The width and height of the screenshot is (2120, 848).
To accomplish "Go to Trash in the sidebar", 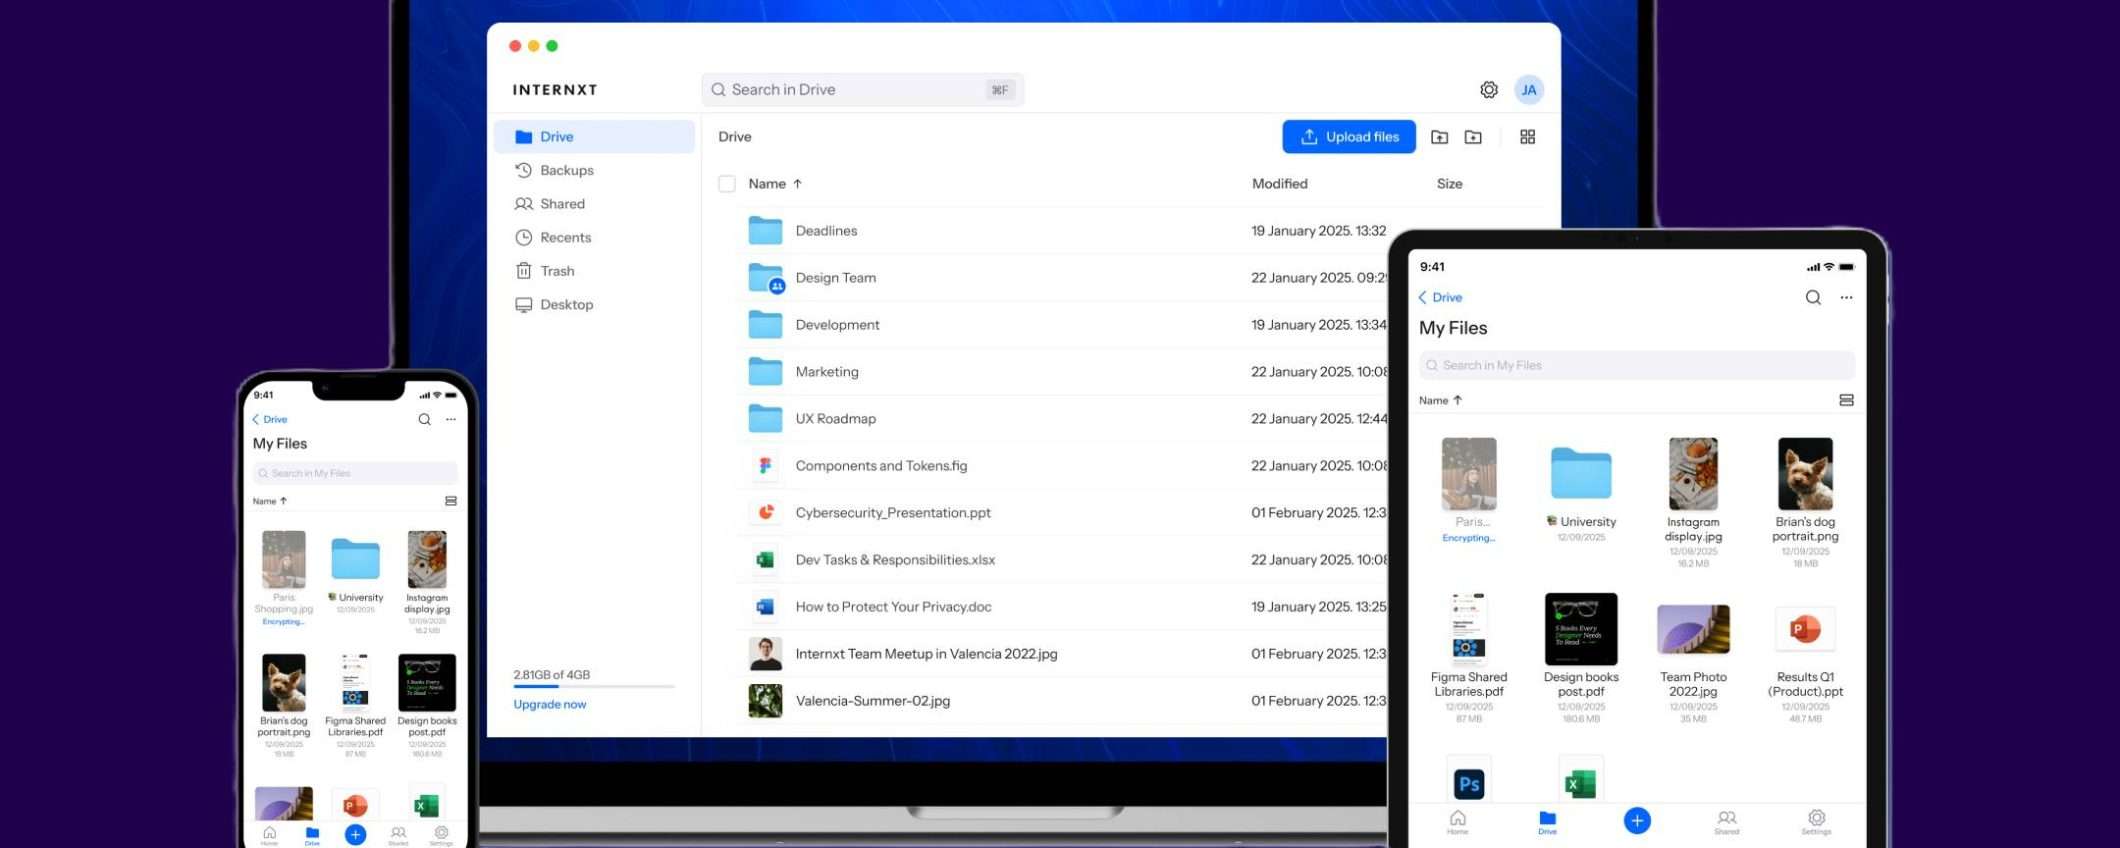I will [x=557, y=271].
